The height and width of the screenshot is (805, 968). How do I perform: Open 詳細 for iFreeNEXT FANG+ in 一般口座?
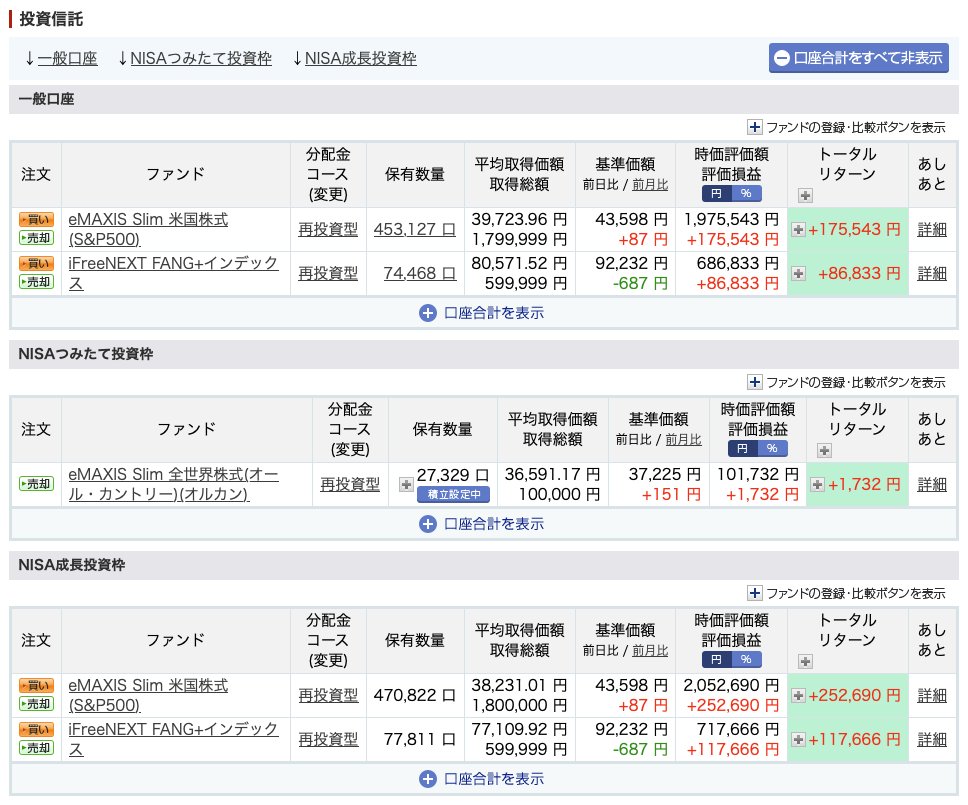[932, 273]
